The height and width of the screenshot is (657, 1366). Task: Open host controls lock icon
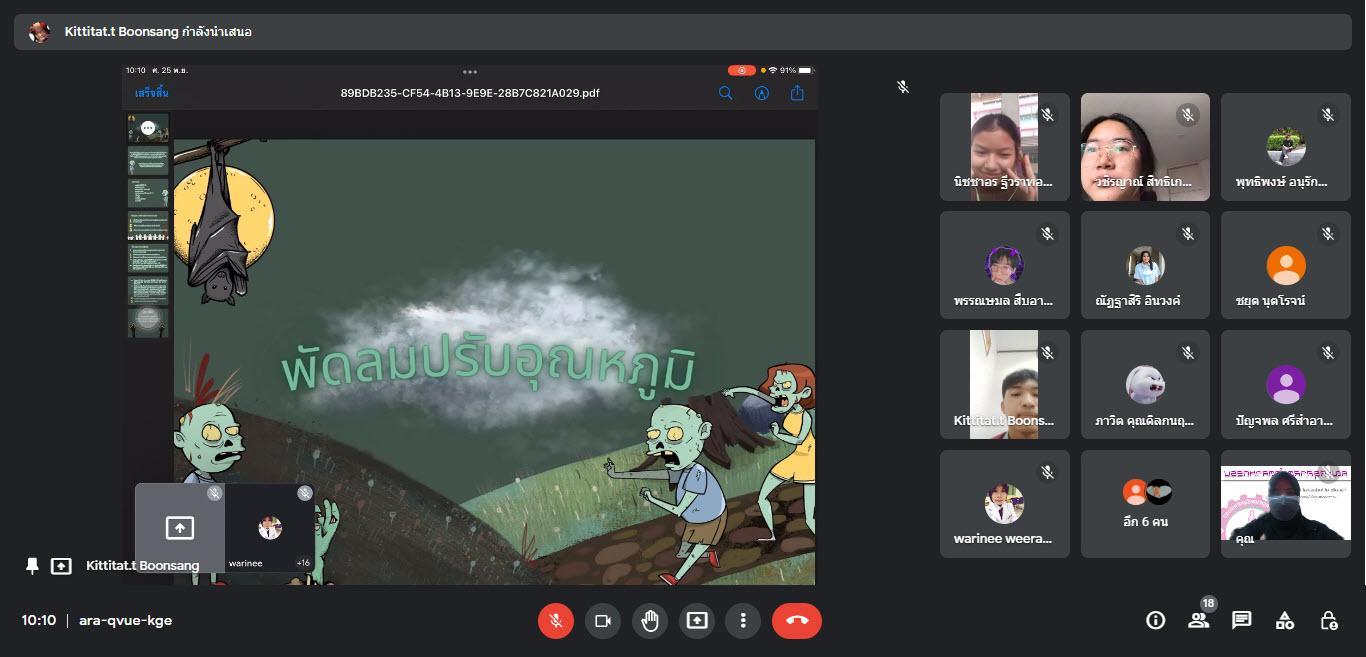[x=1329, y=621]
